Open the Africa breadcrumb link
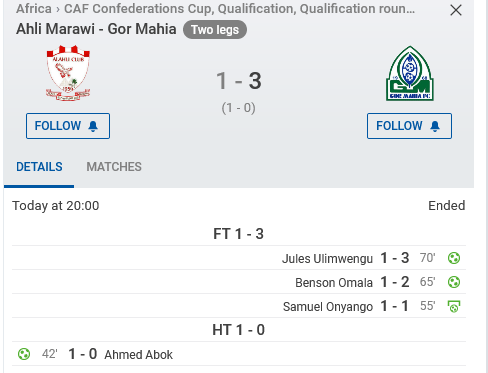Viewport: 488px width, 373px height. (34, 9)
